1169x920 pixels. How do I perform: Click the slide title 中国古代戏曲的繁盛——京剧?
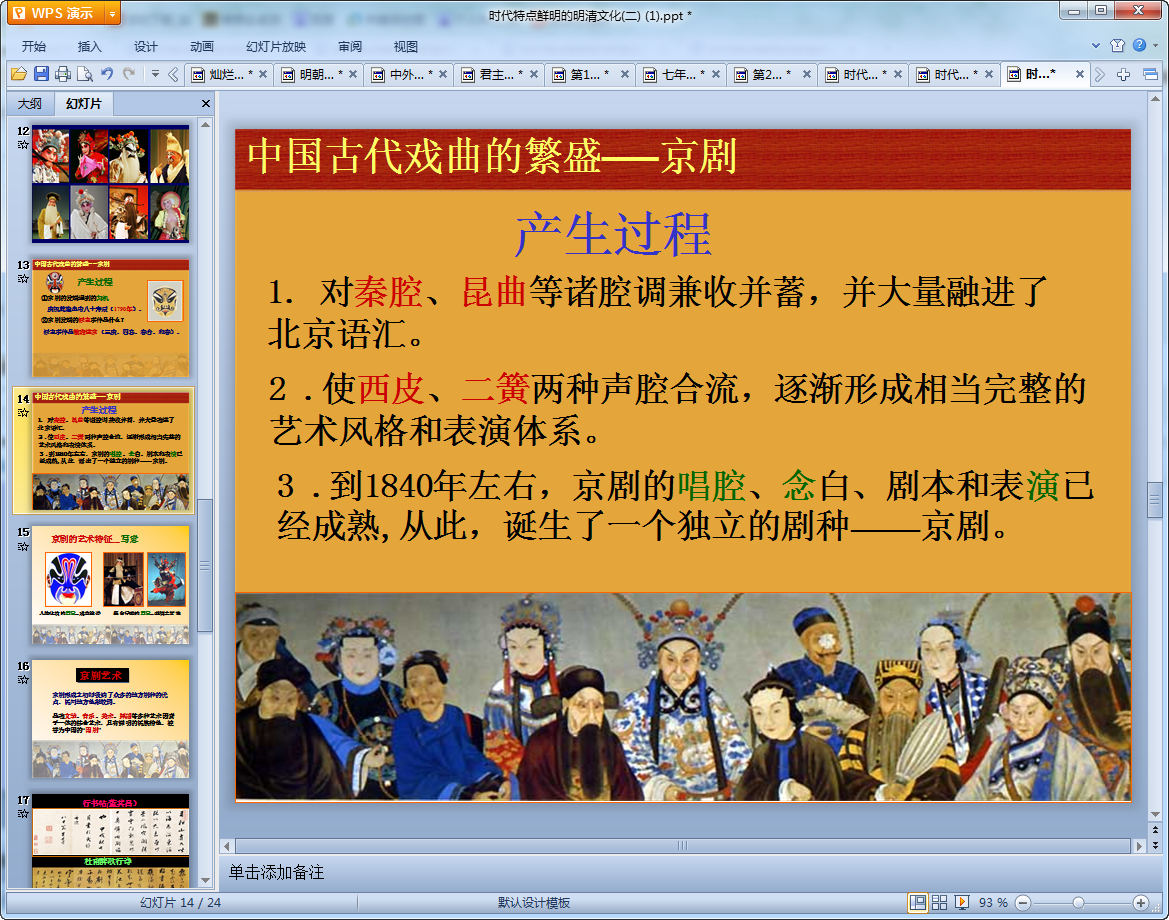coord(492,157)
